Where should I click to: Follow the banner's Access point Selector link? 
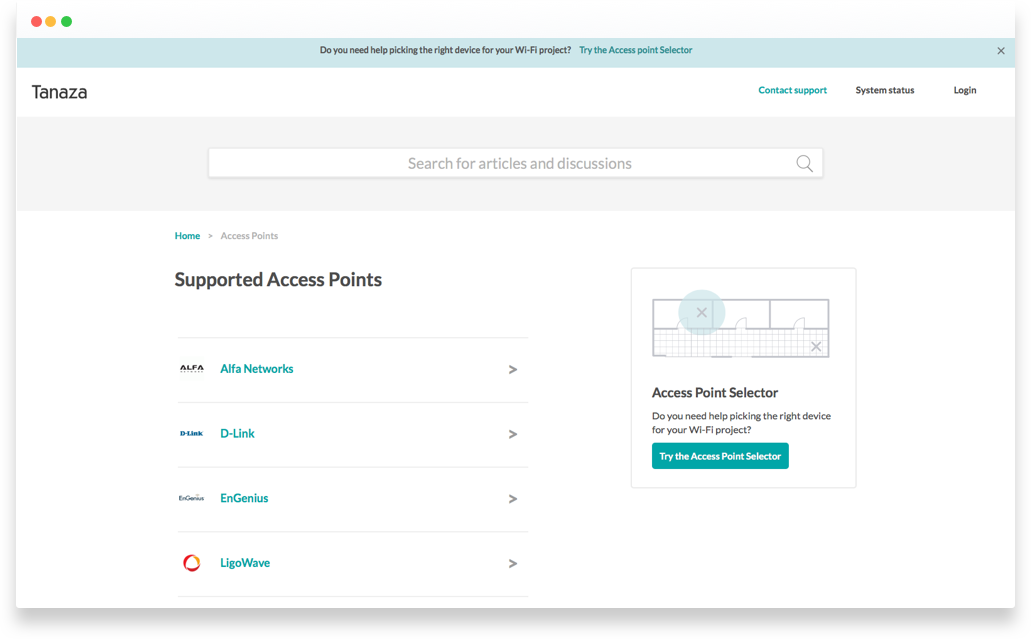[635, 50]
